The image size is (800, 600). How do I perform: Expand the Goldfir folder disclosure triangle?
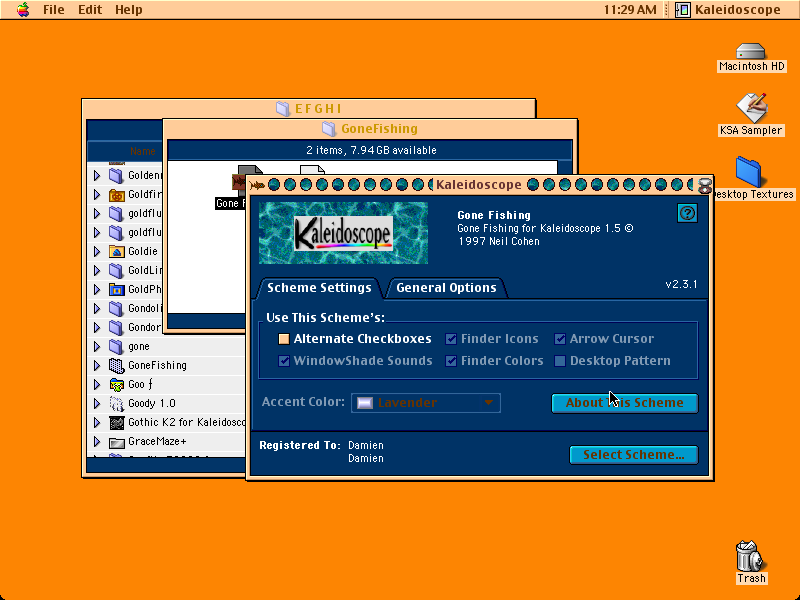(x=97, y=194)
